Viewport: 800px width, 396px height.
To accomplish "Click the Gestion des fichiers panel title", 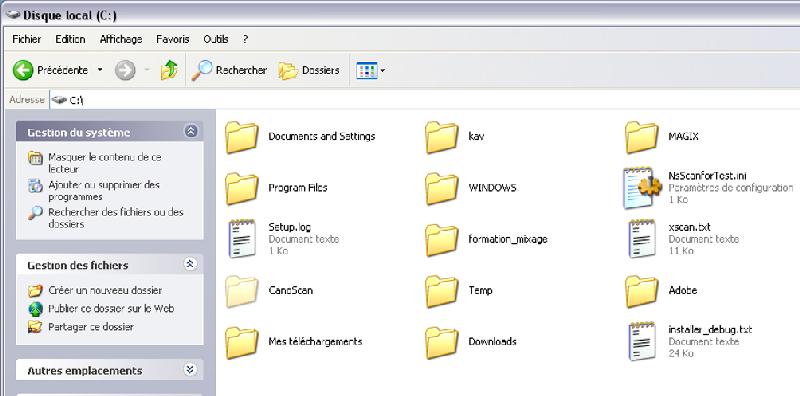I will (x=78, y=265).
